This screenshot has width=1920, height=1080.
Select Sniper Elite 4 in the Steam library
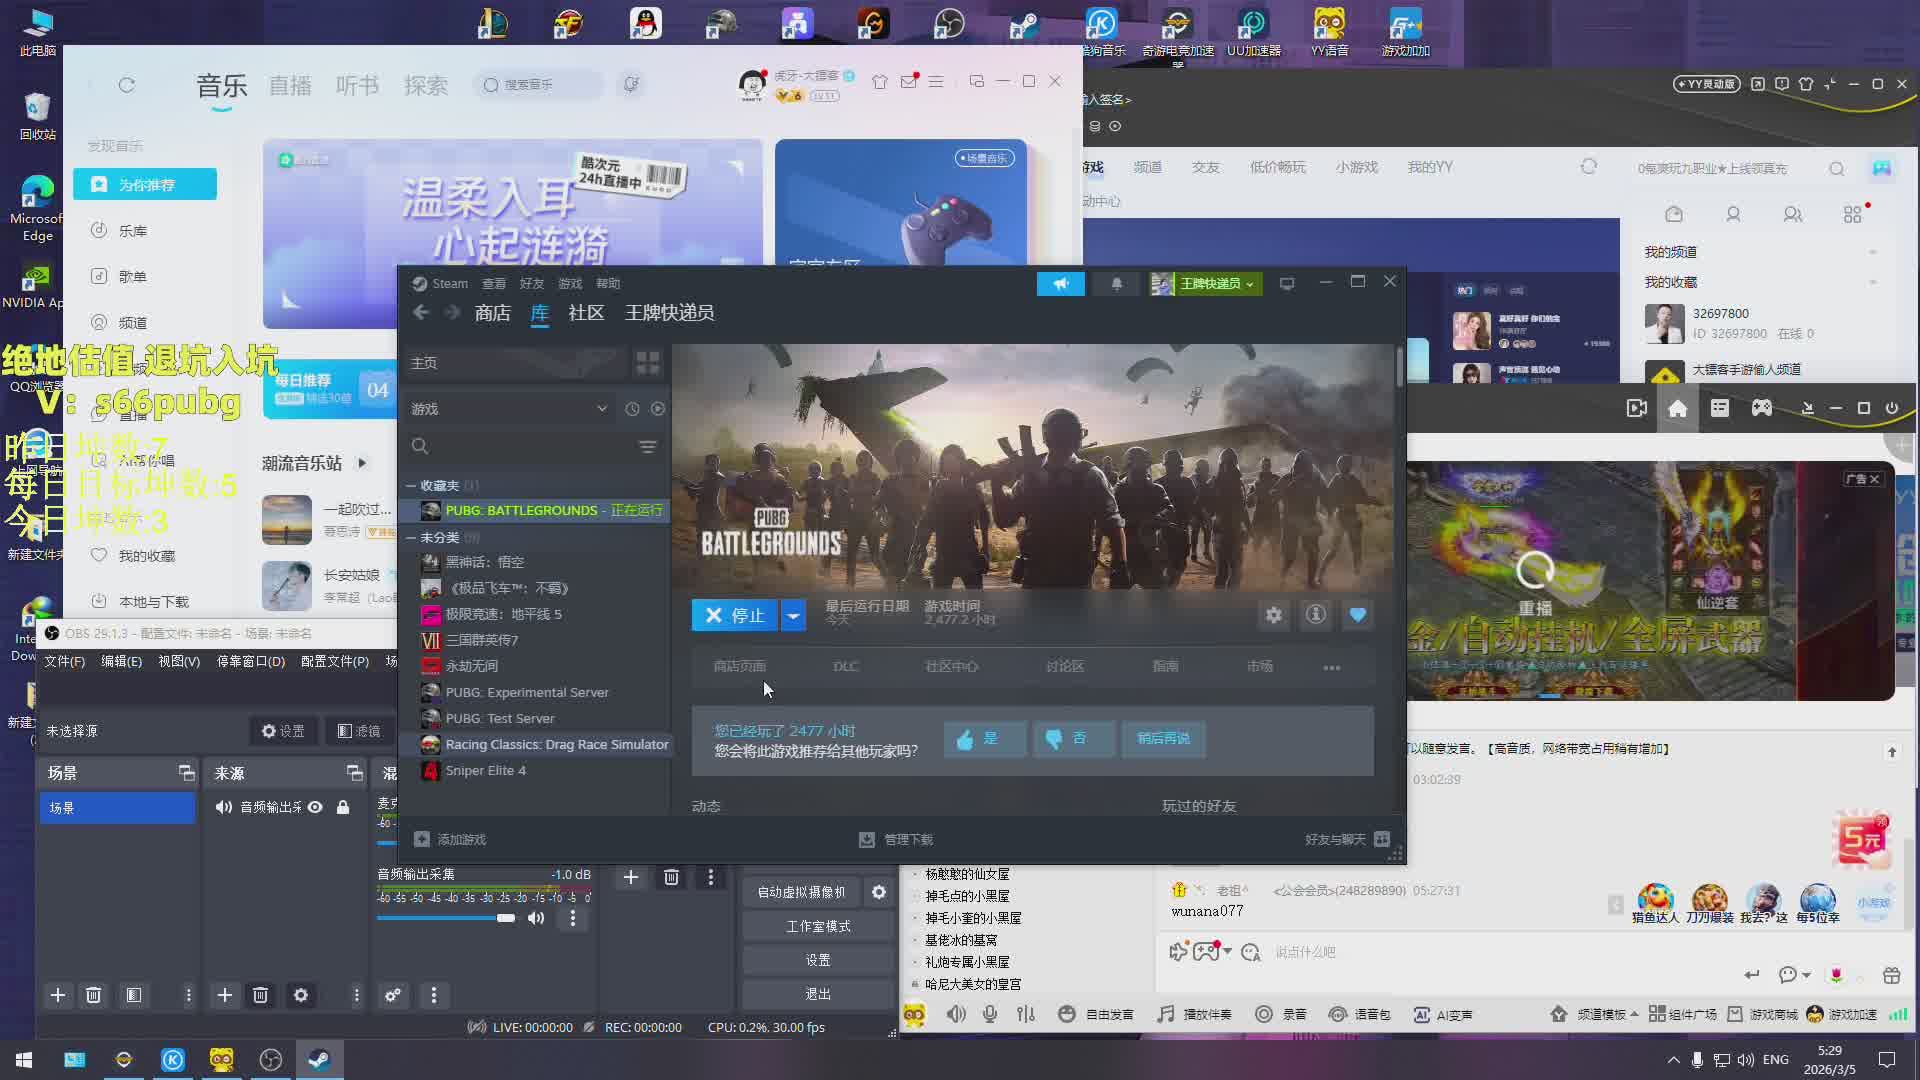tap(485, 770)
